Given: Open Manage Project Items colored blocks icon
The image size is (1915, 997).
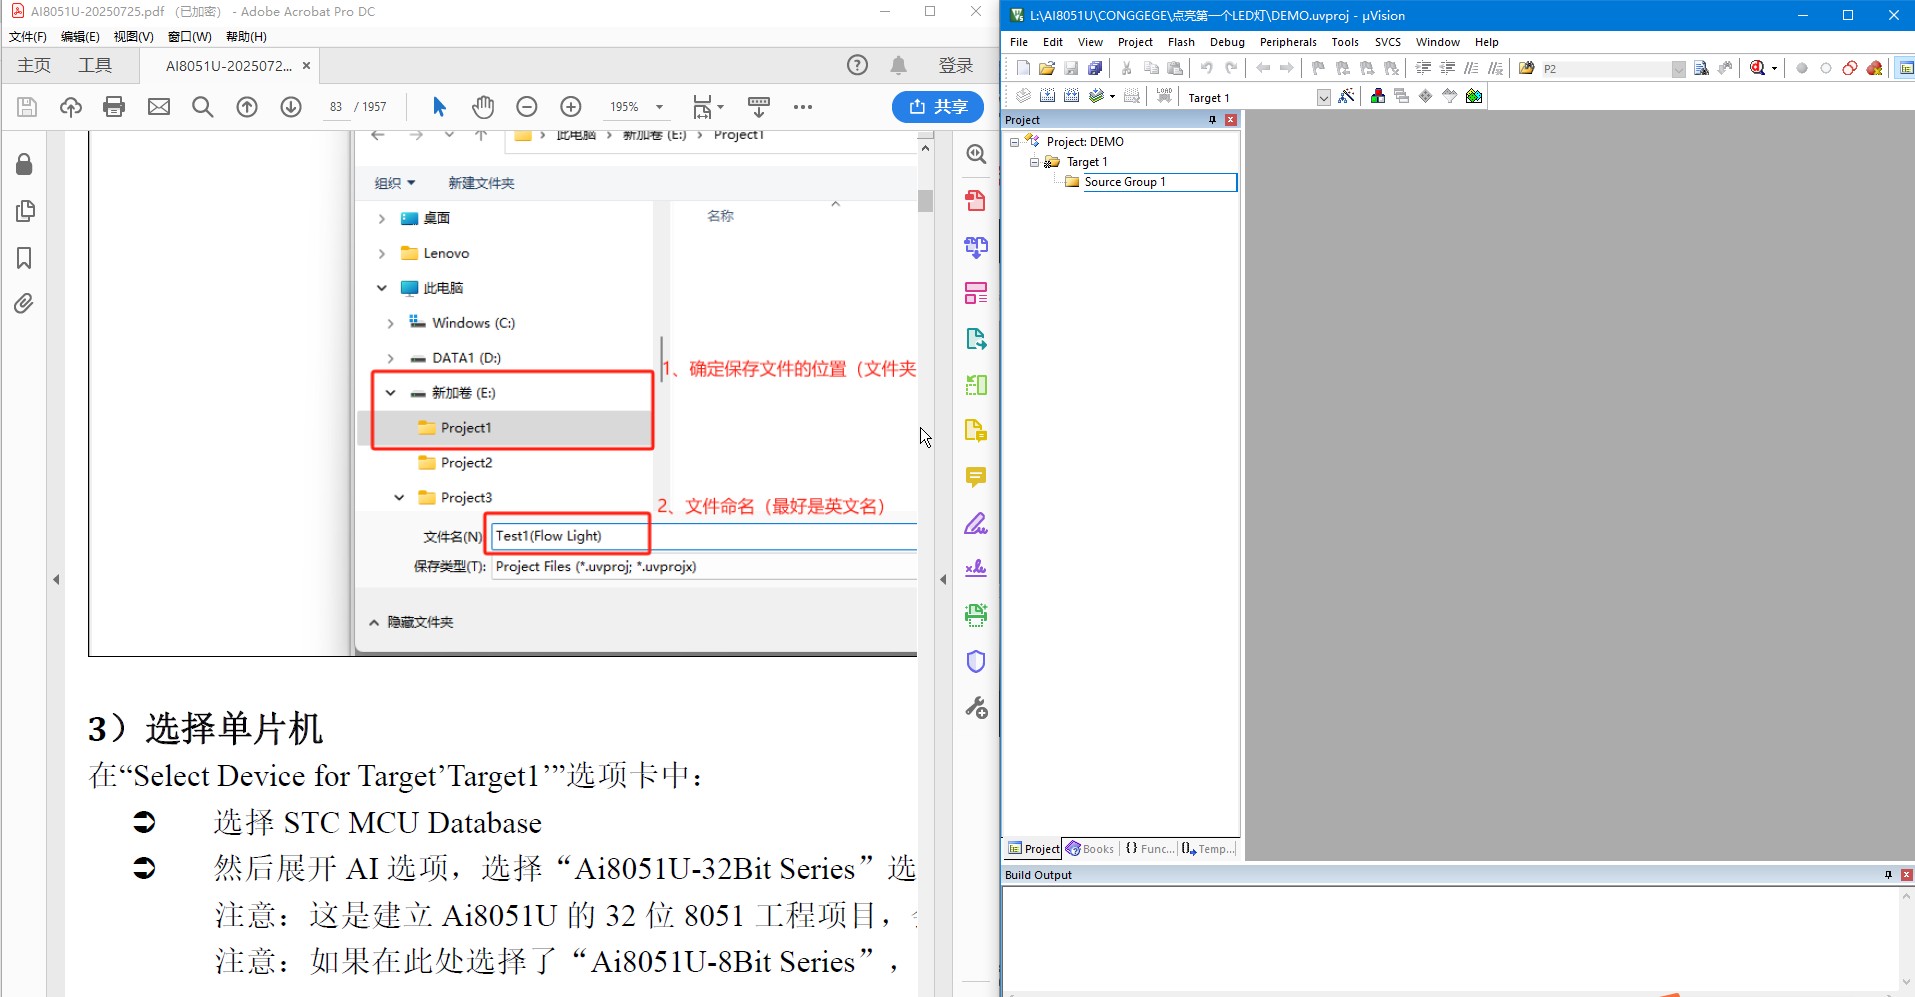Looking at the screenshot, I should click(x=1378, y=96).
